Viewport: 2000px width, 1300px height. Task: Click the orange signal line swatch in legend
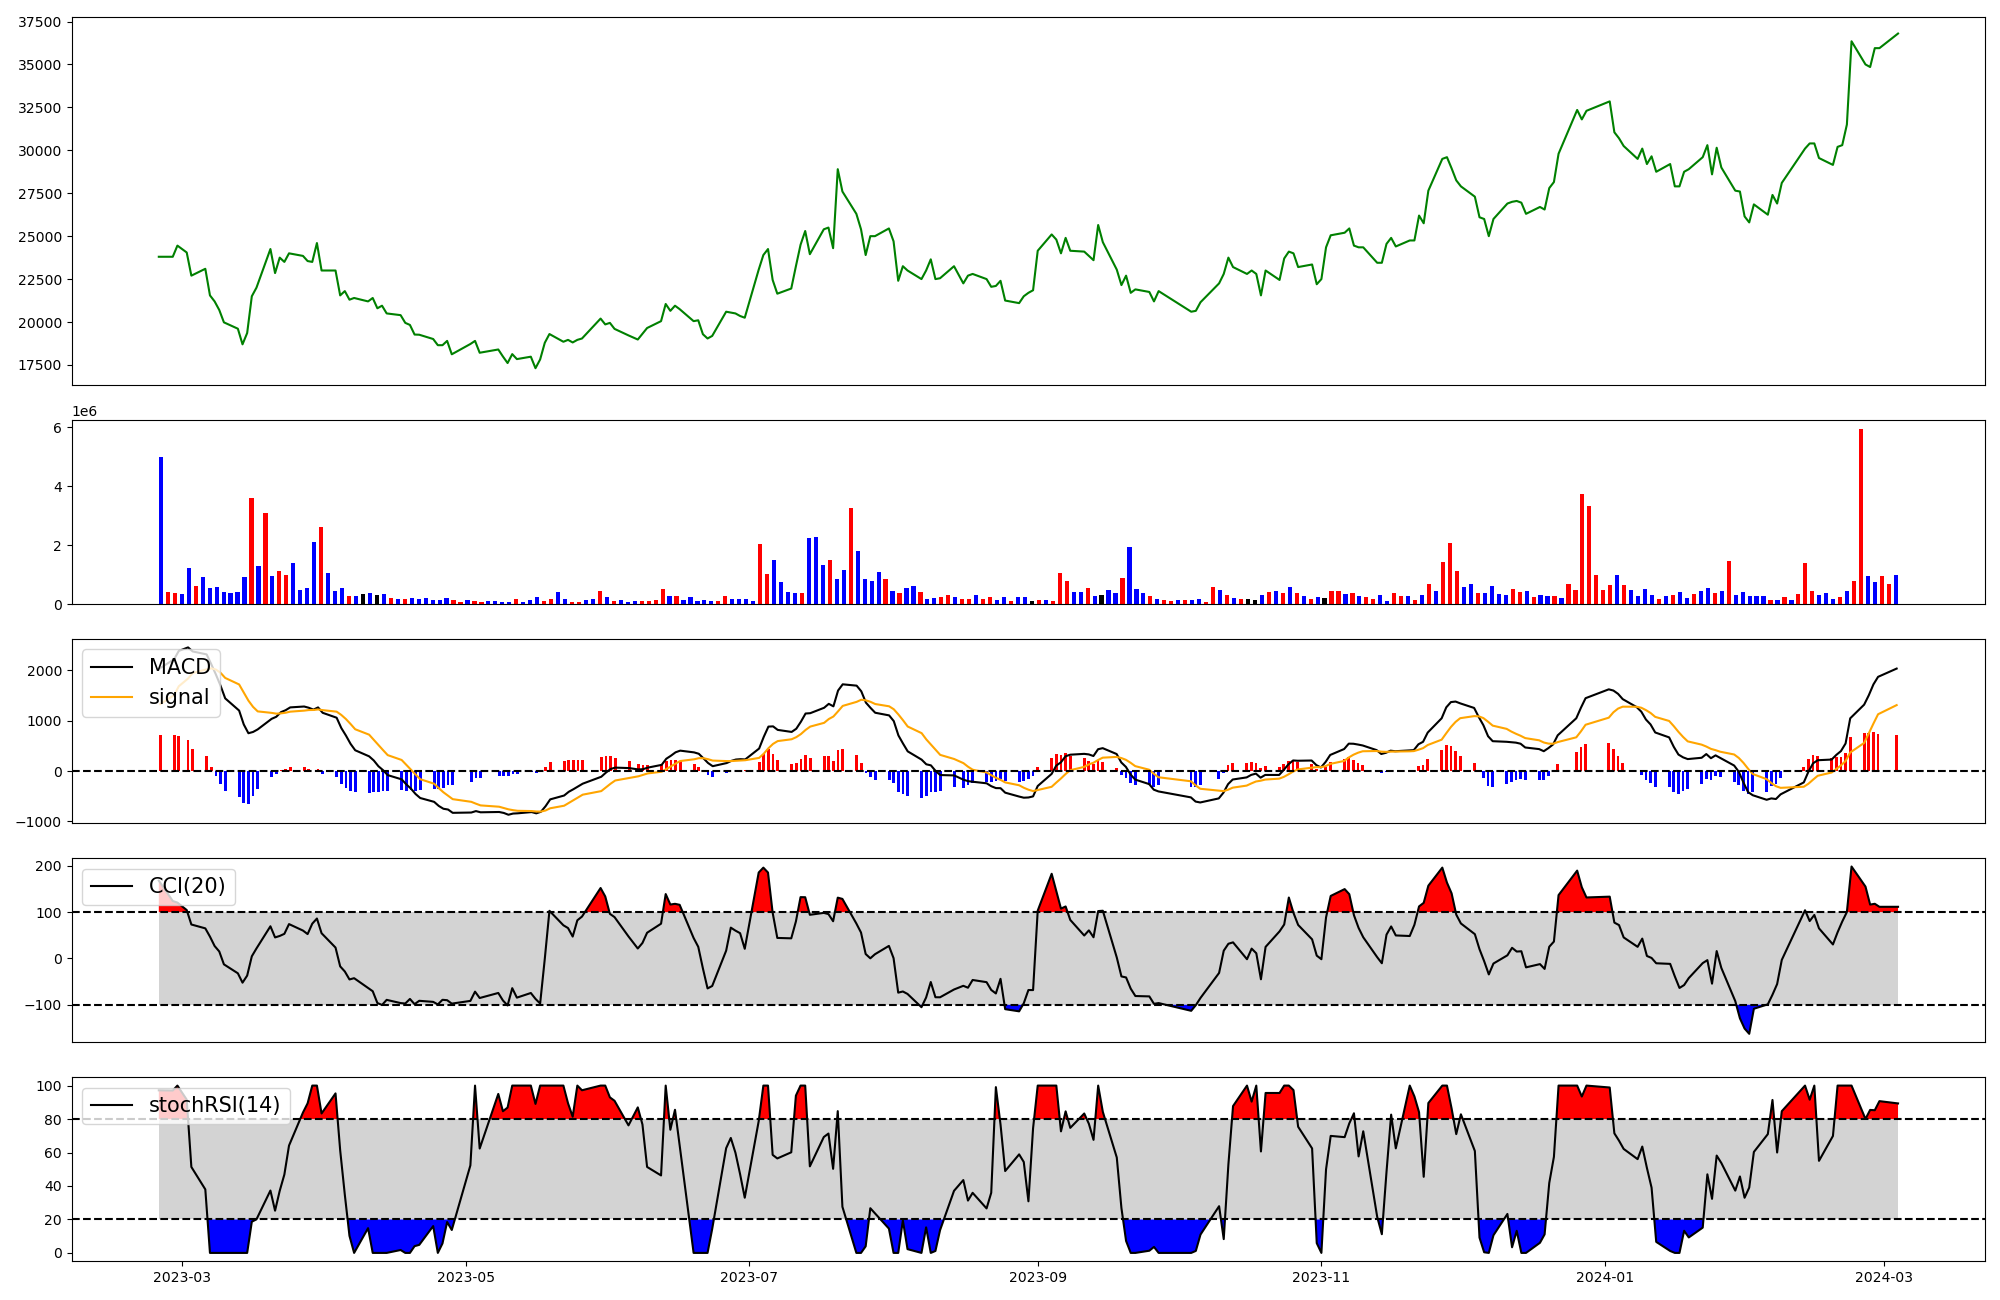pyautogui.click(x=111, y=697)
